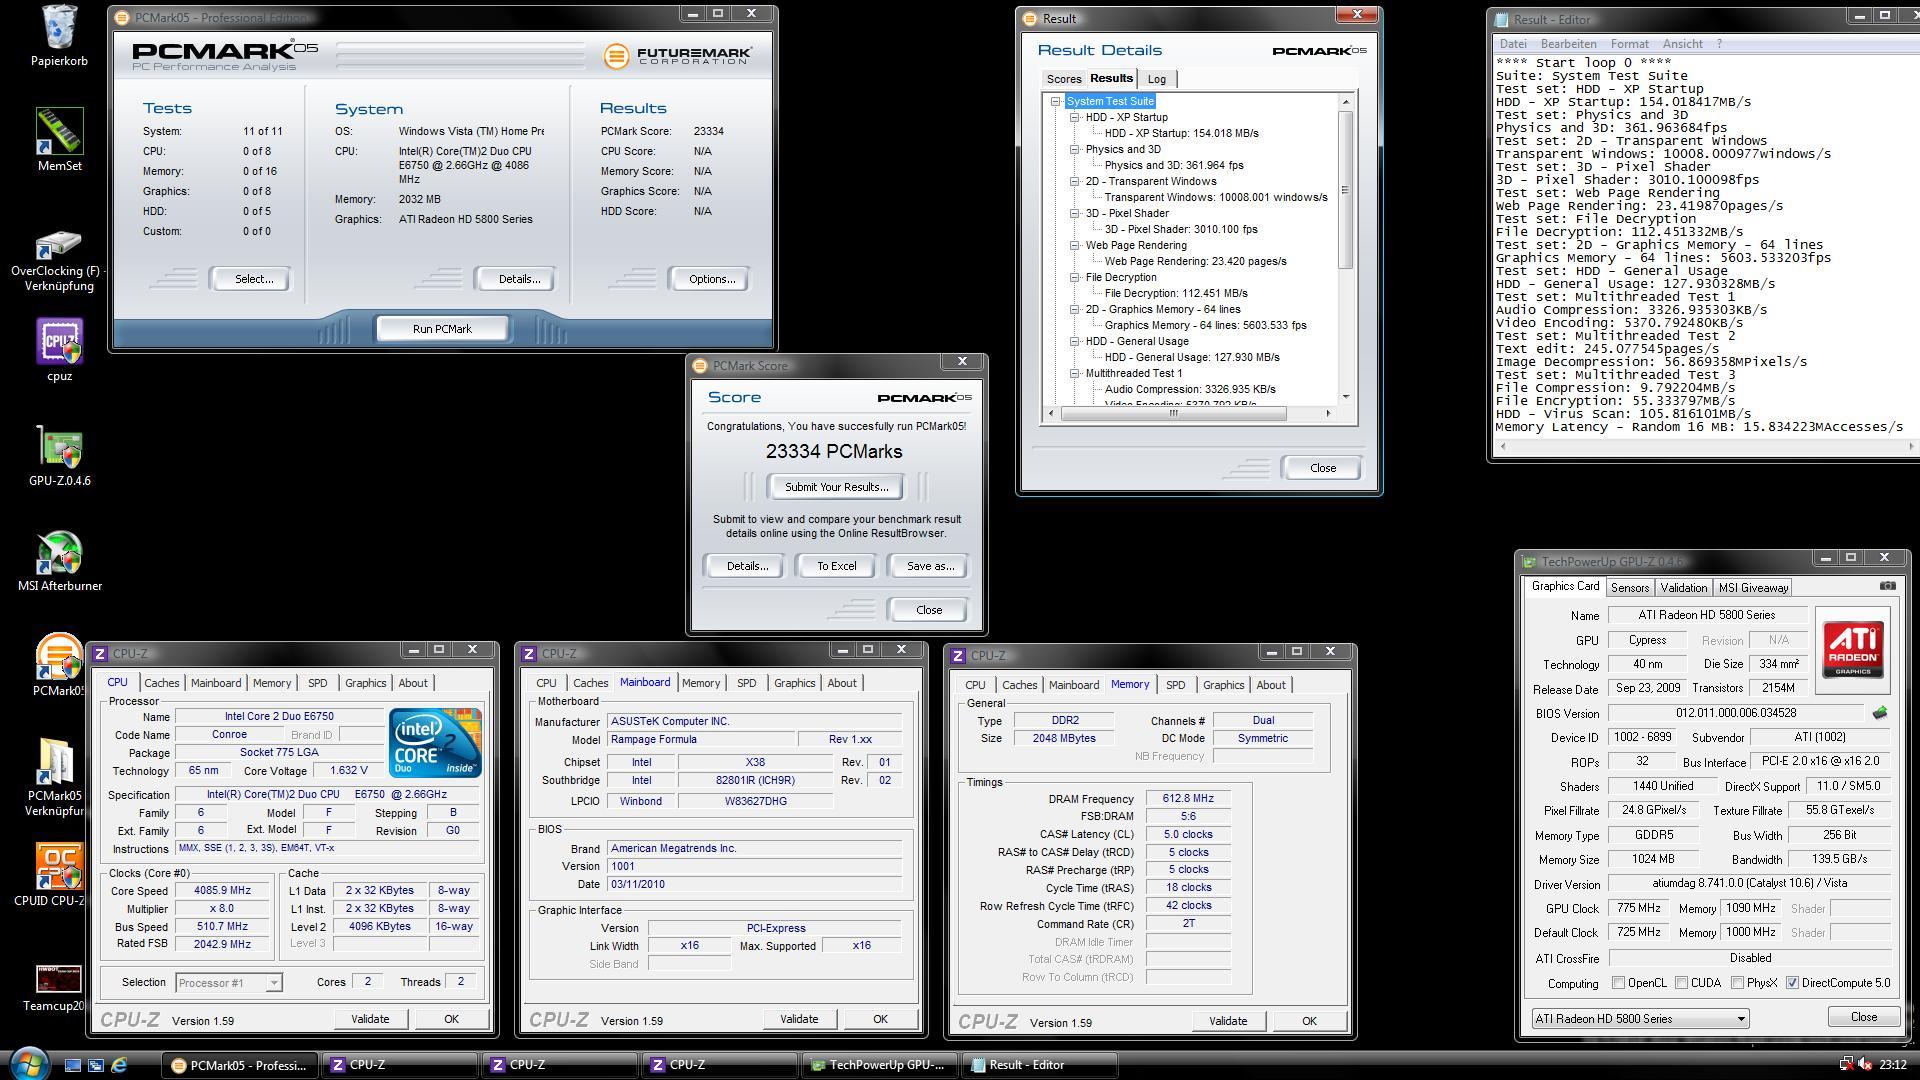Image resolution: width=1920 pixels, height=1080 pixels.
Task: Uncheck the DirectCompute 5.0 checkbox
Action: [1792, 983]
